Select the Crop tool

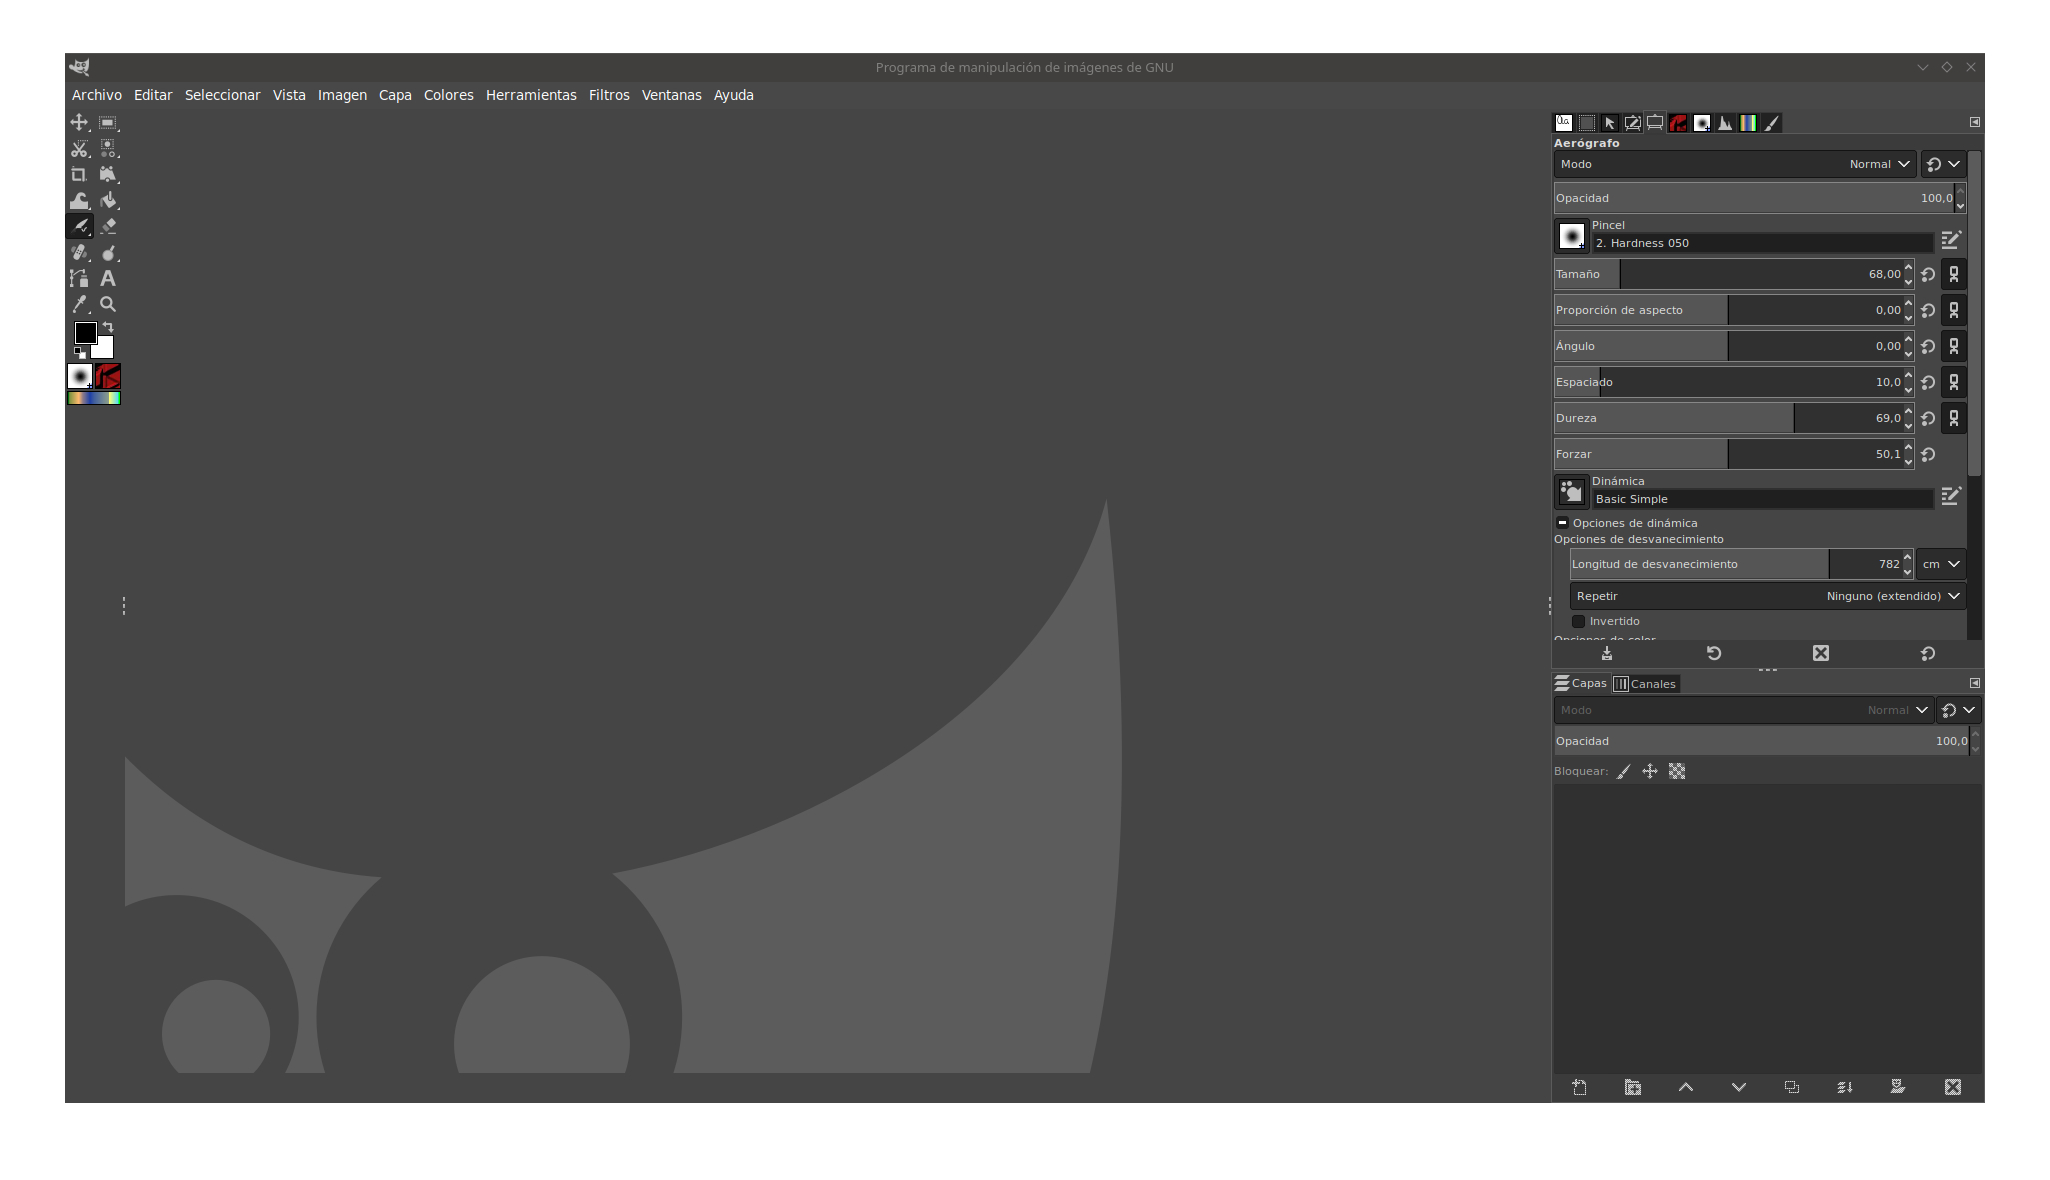coord(79,174)
